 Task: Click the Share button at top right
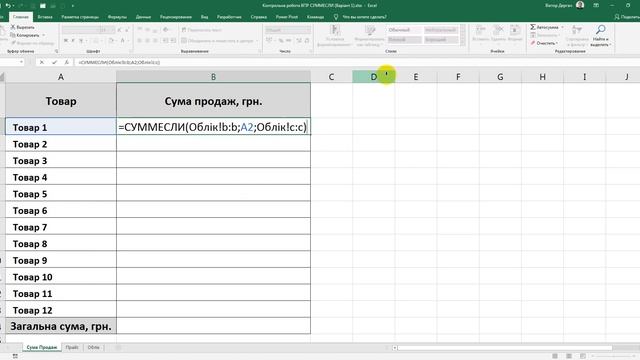pos(627,17)
